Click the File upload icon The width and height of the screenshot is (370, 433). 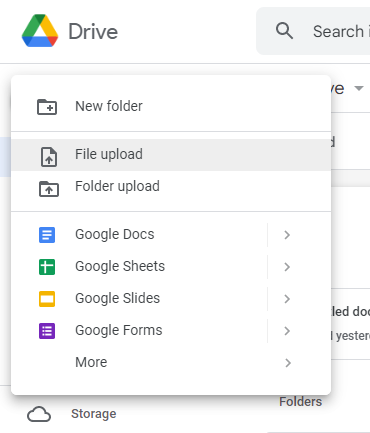[49, 156]
